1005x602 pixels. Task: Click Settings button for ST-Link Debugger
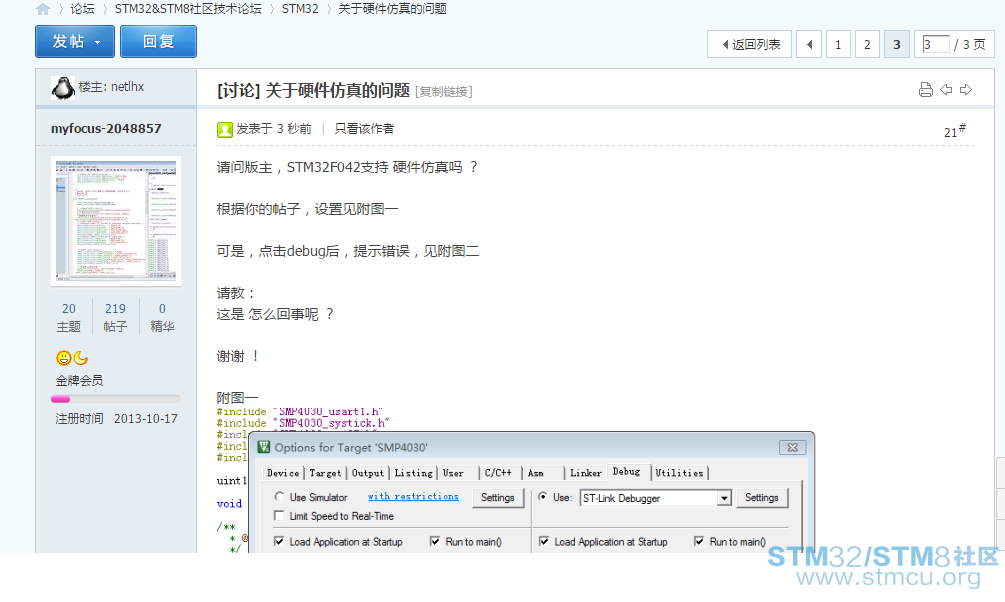point(761,497)
